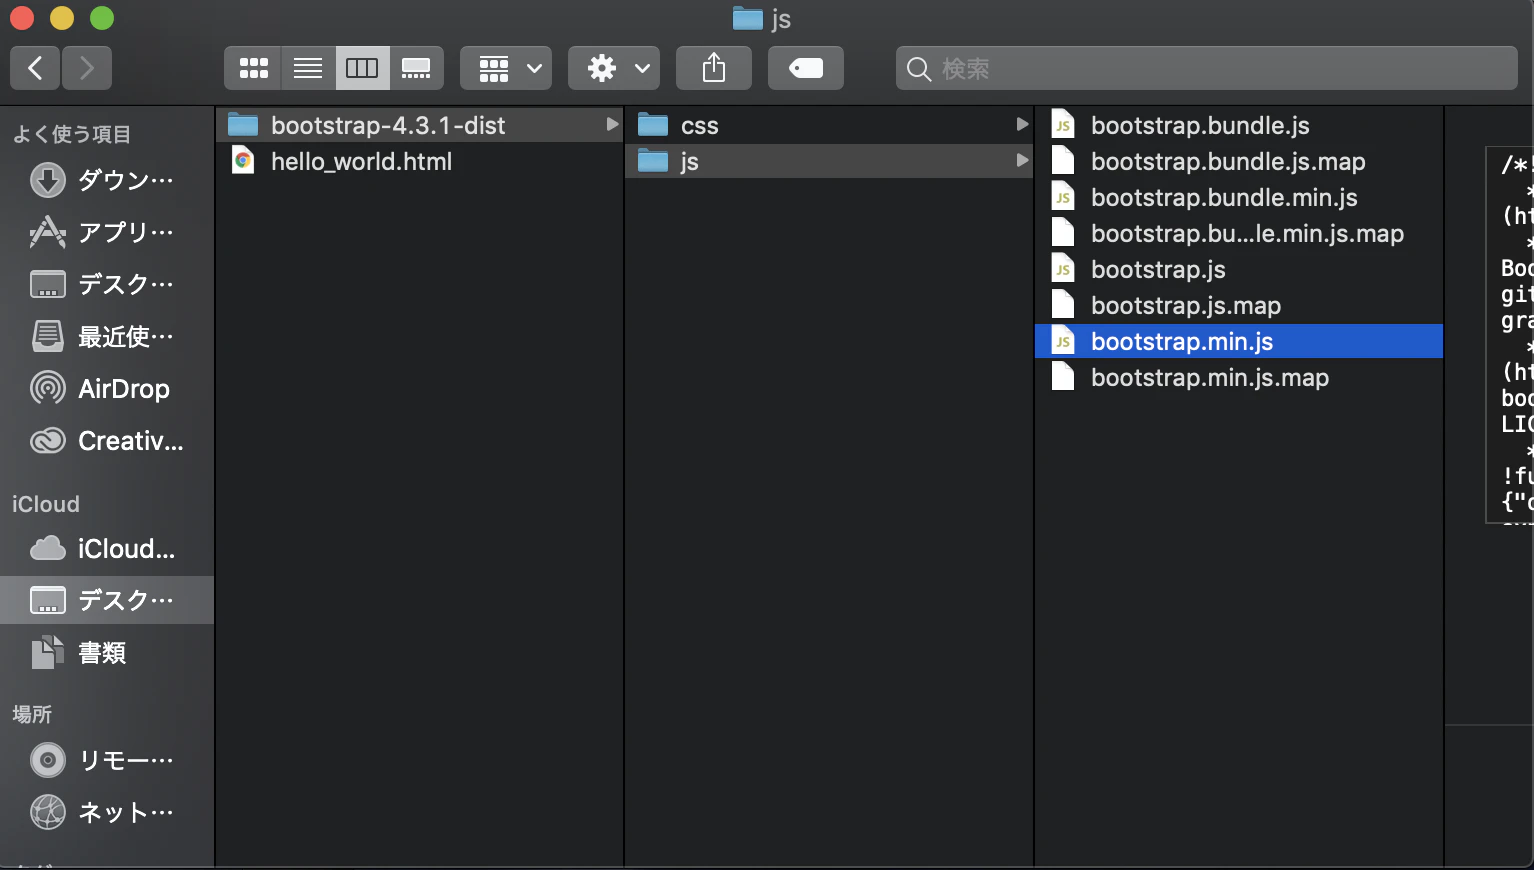The image size is (1534, 870).
Task: Select bootstrap.bundle.js file
Action: click(1239, 125)
